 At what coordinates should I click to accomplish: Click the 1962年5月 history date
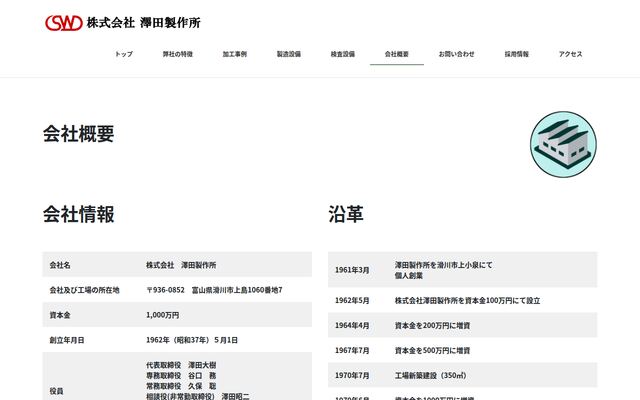coord(352,300)
